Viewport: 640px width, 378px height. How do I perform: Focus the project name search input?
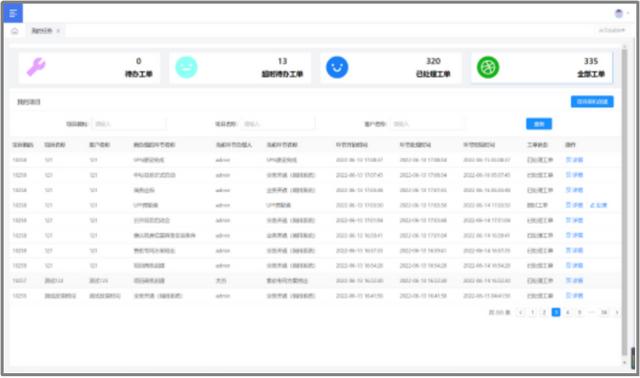click(x=278, y=124)
